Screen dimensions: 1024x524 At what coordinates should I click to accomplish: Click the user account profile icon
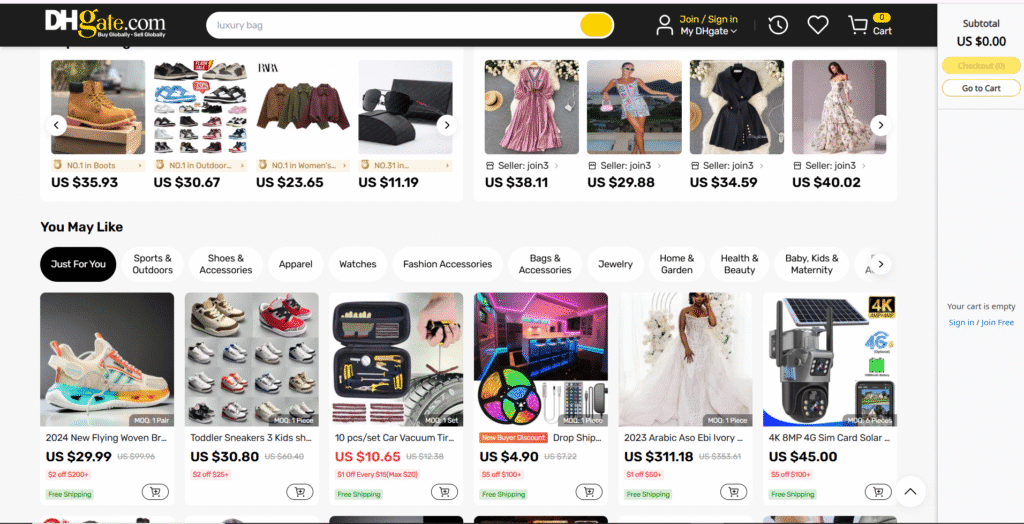(664, 25)
